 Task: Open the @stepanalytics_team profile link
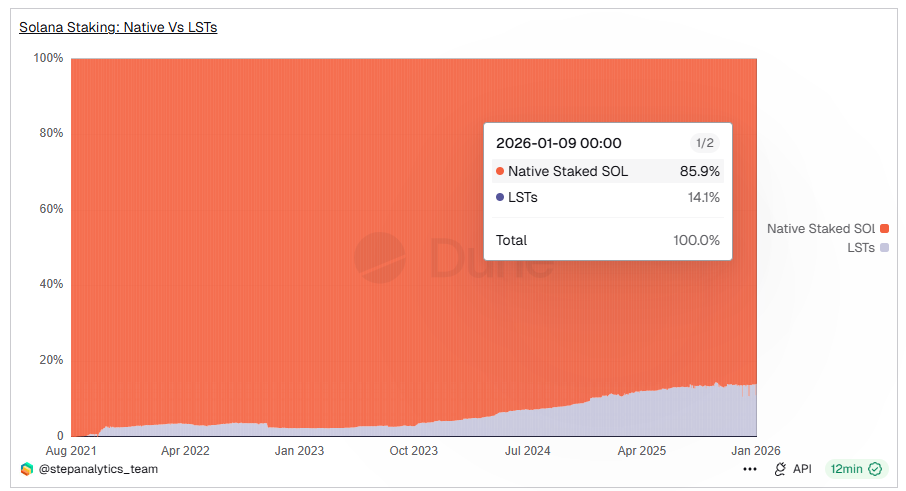click(x=97, y=468)
